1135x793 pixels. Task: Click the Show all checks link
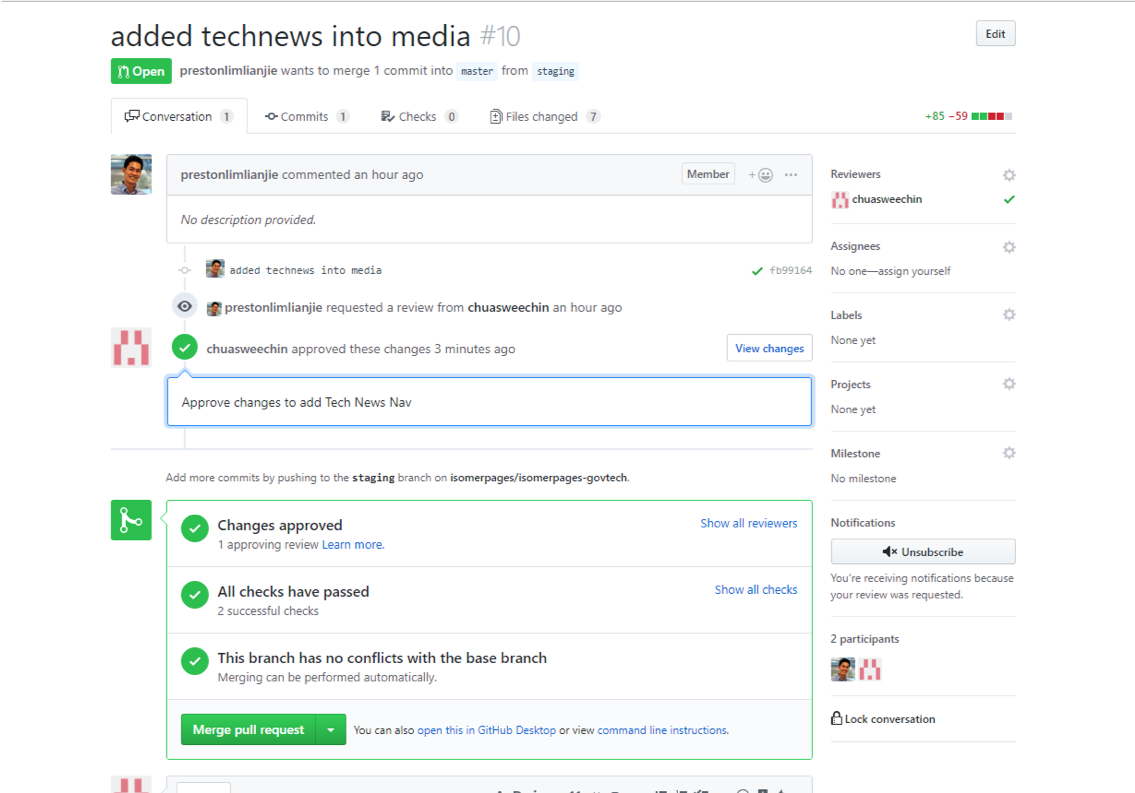point(756,590)
